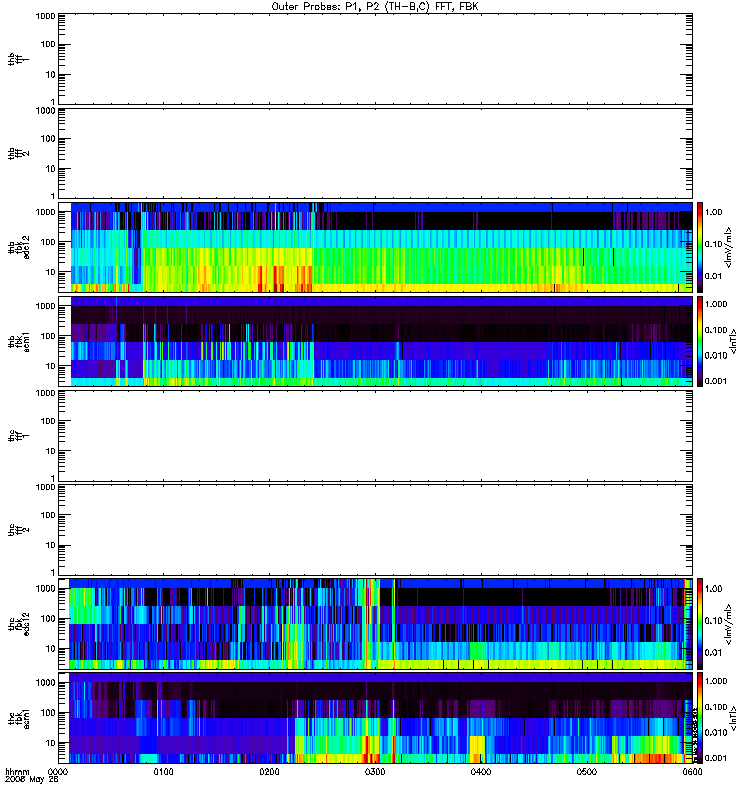Click the thb fbk scm1 spectrogram panel
Screen dimensions: 750x800
coord(375,341)
